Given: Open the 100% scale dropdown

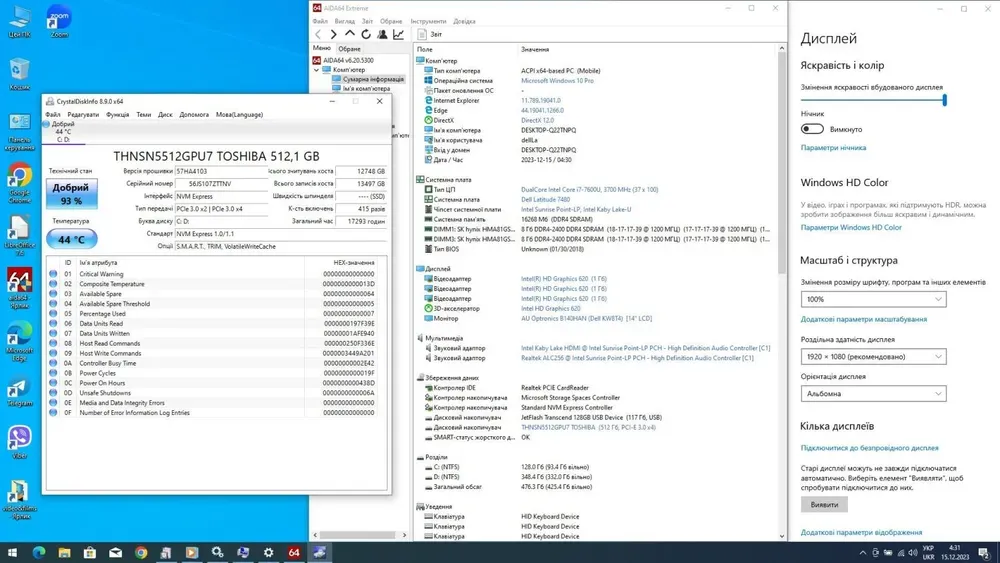Looking at the screenshot, I should coord(872,299).
